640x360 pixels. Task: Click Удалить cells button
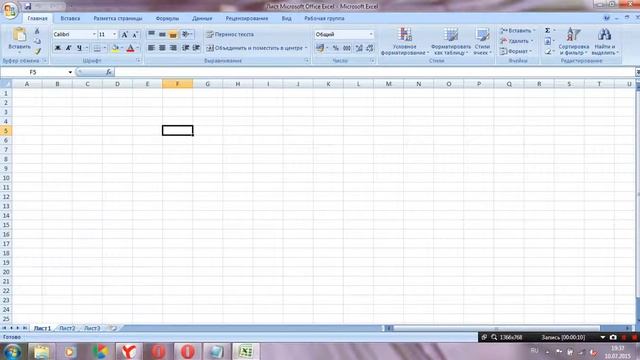click(517, 41)
